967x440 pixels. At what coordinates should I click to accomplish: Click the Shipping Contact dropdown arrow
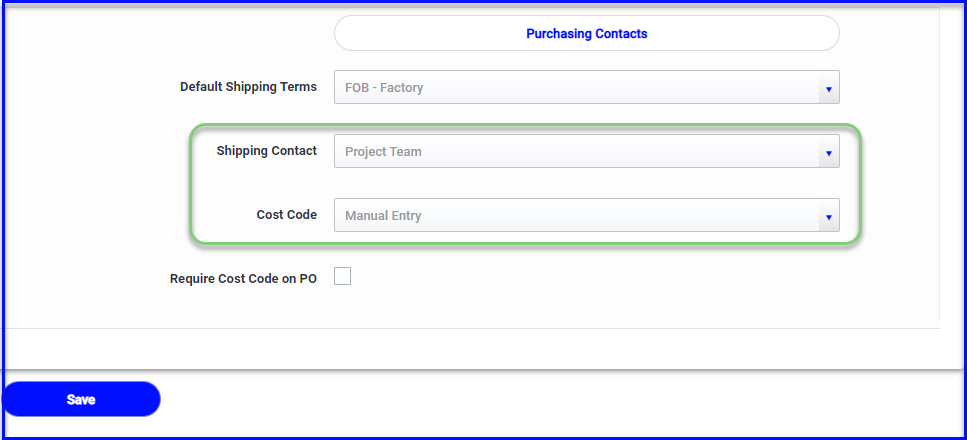pos(829,152)
